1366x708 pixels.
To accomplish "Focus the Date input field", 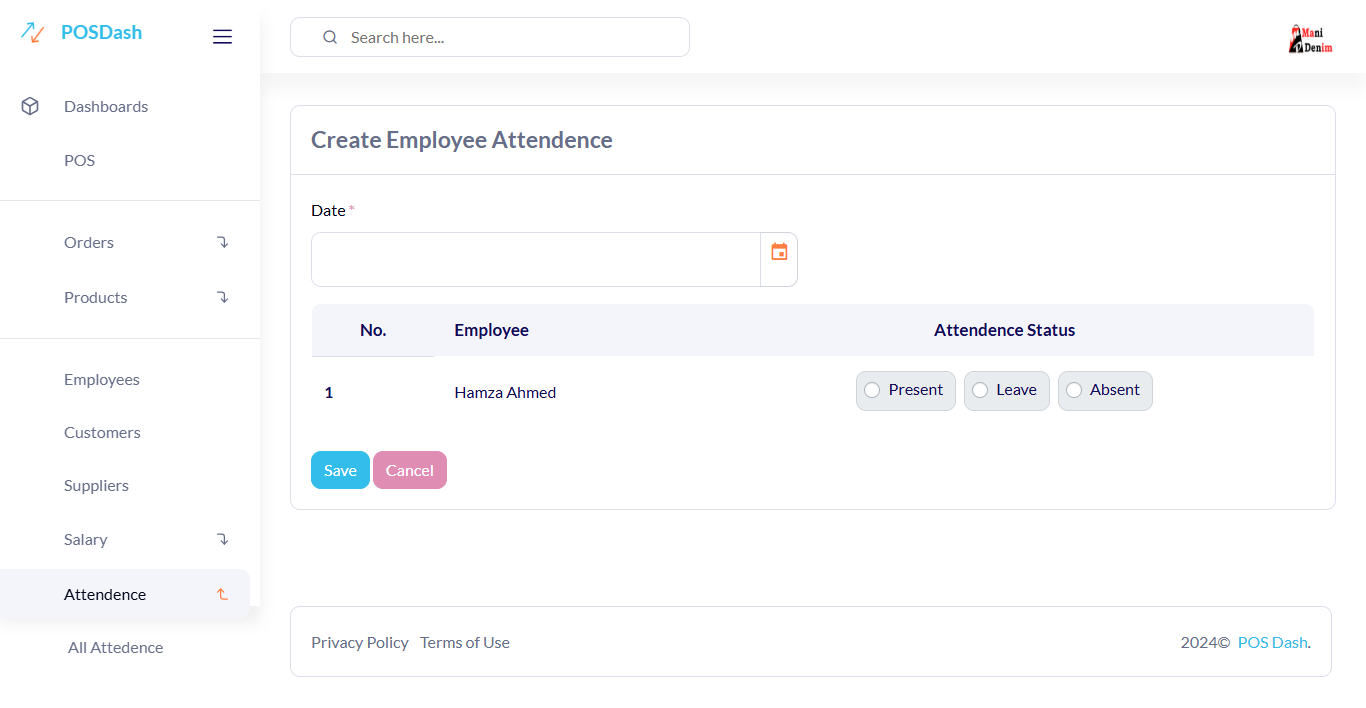I will point(536,260).
